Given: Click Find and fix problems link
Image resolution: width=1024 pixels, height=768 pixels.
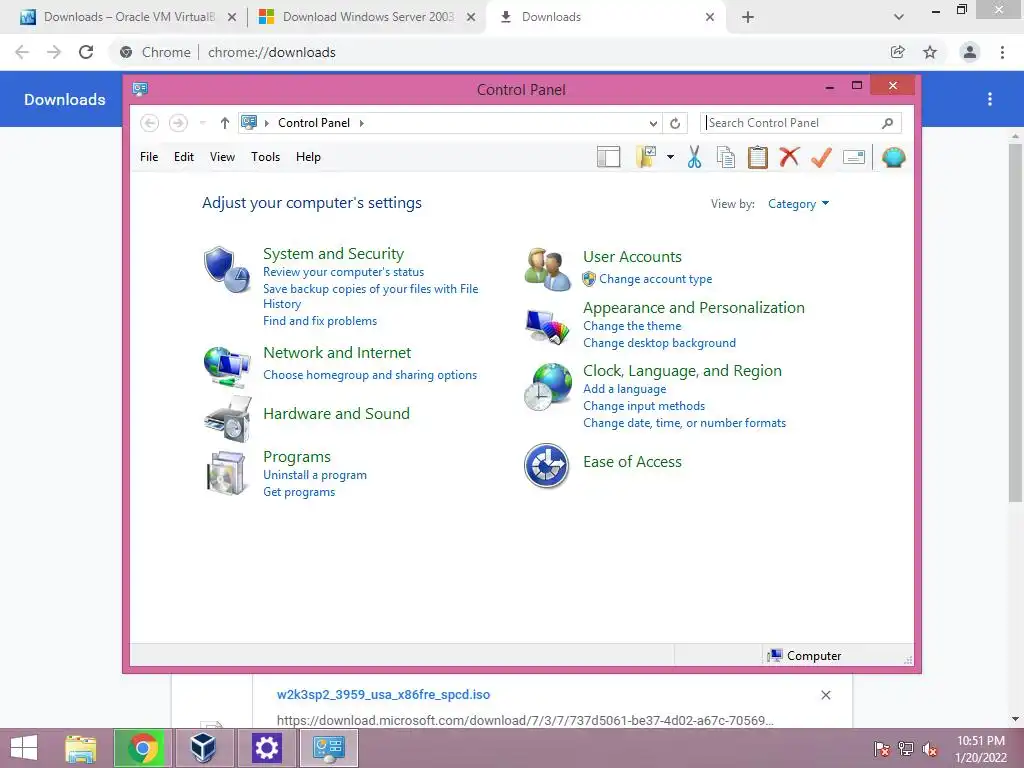Looking at the screenshot, I should pos(320,321).
